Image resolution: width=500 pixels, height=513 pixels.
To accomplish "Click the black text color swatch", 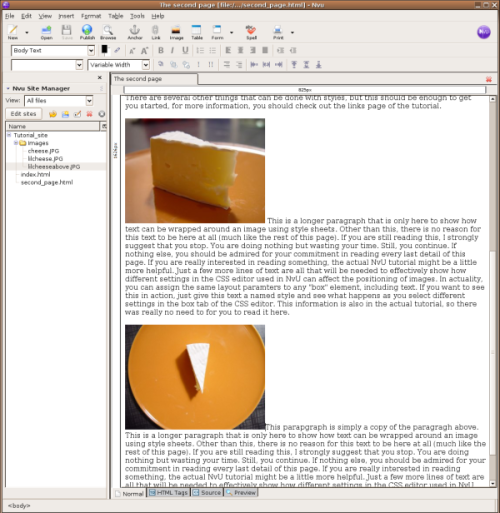I will [105, 49].
